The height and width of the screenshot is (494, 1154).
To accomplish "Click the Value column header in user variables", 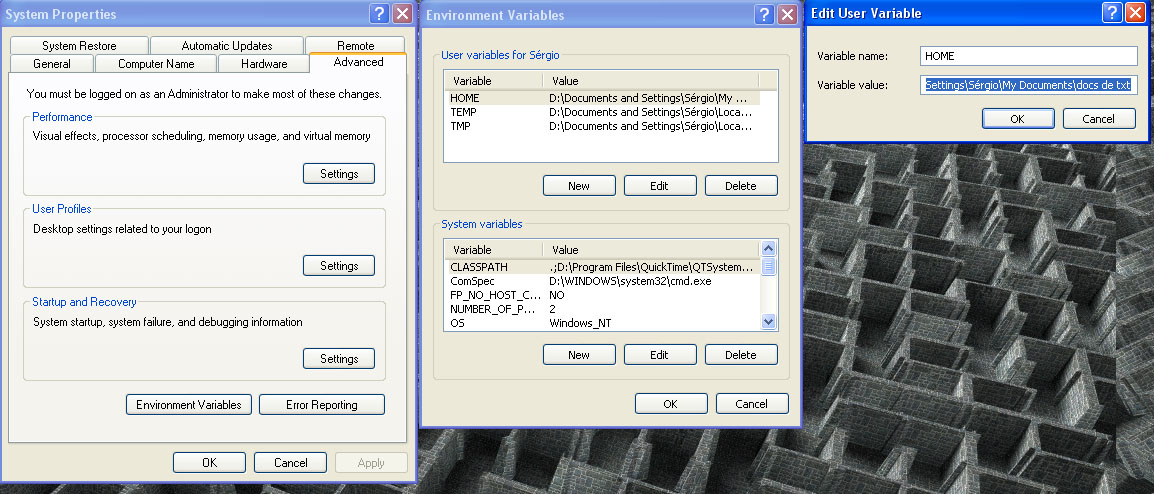I will [x=651, y=81].
